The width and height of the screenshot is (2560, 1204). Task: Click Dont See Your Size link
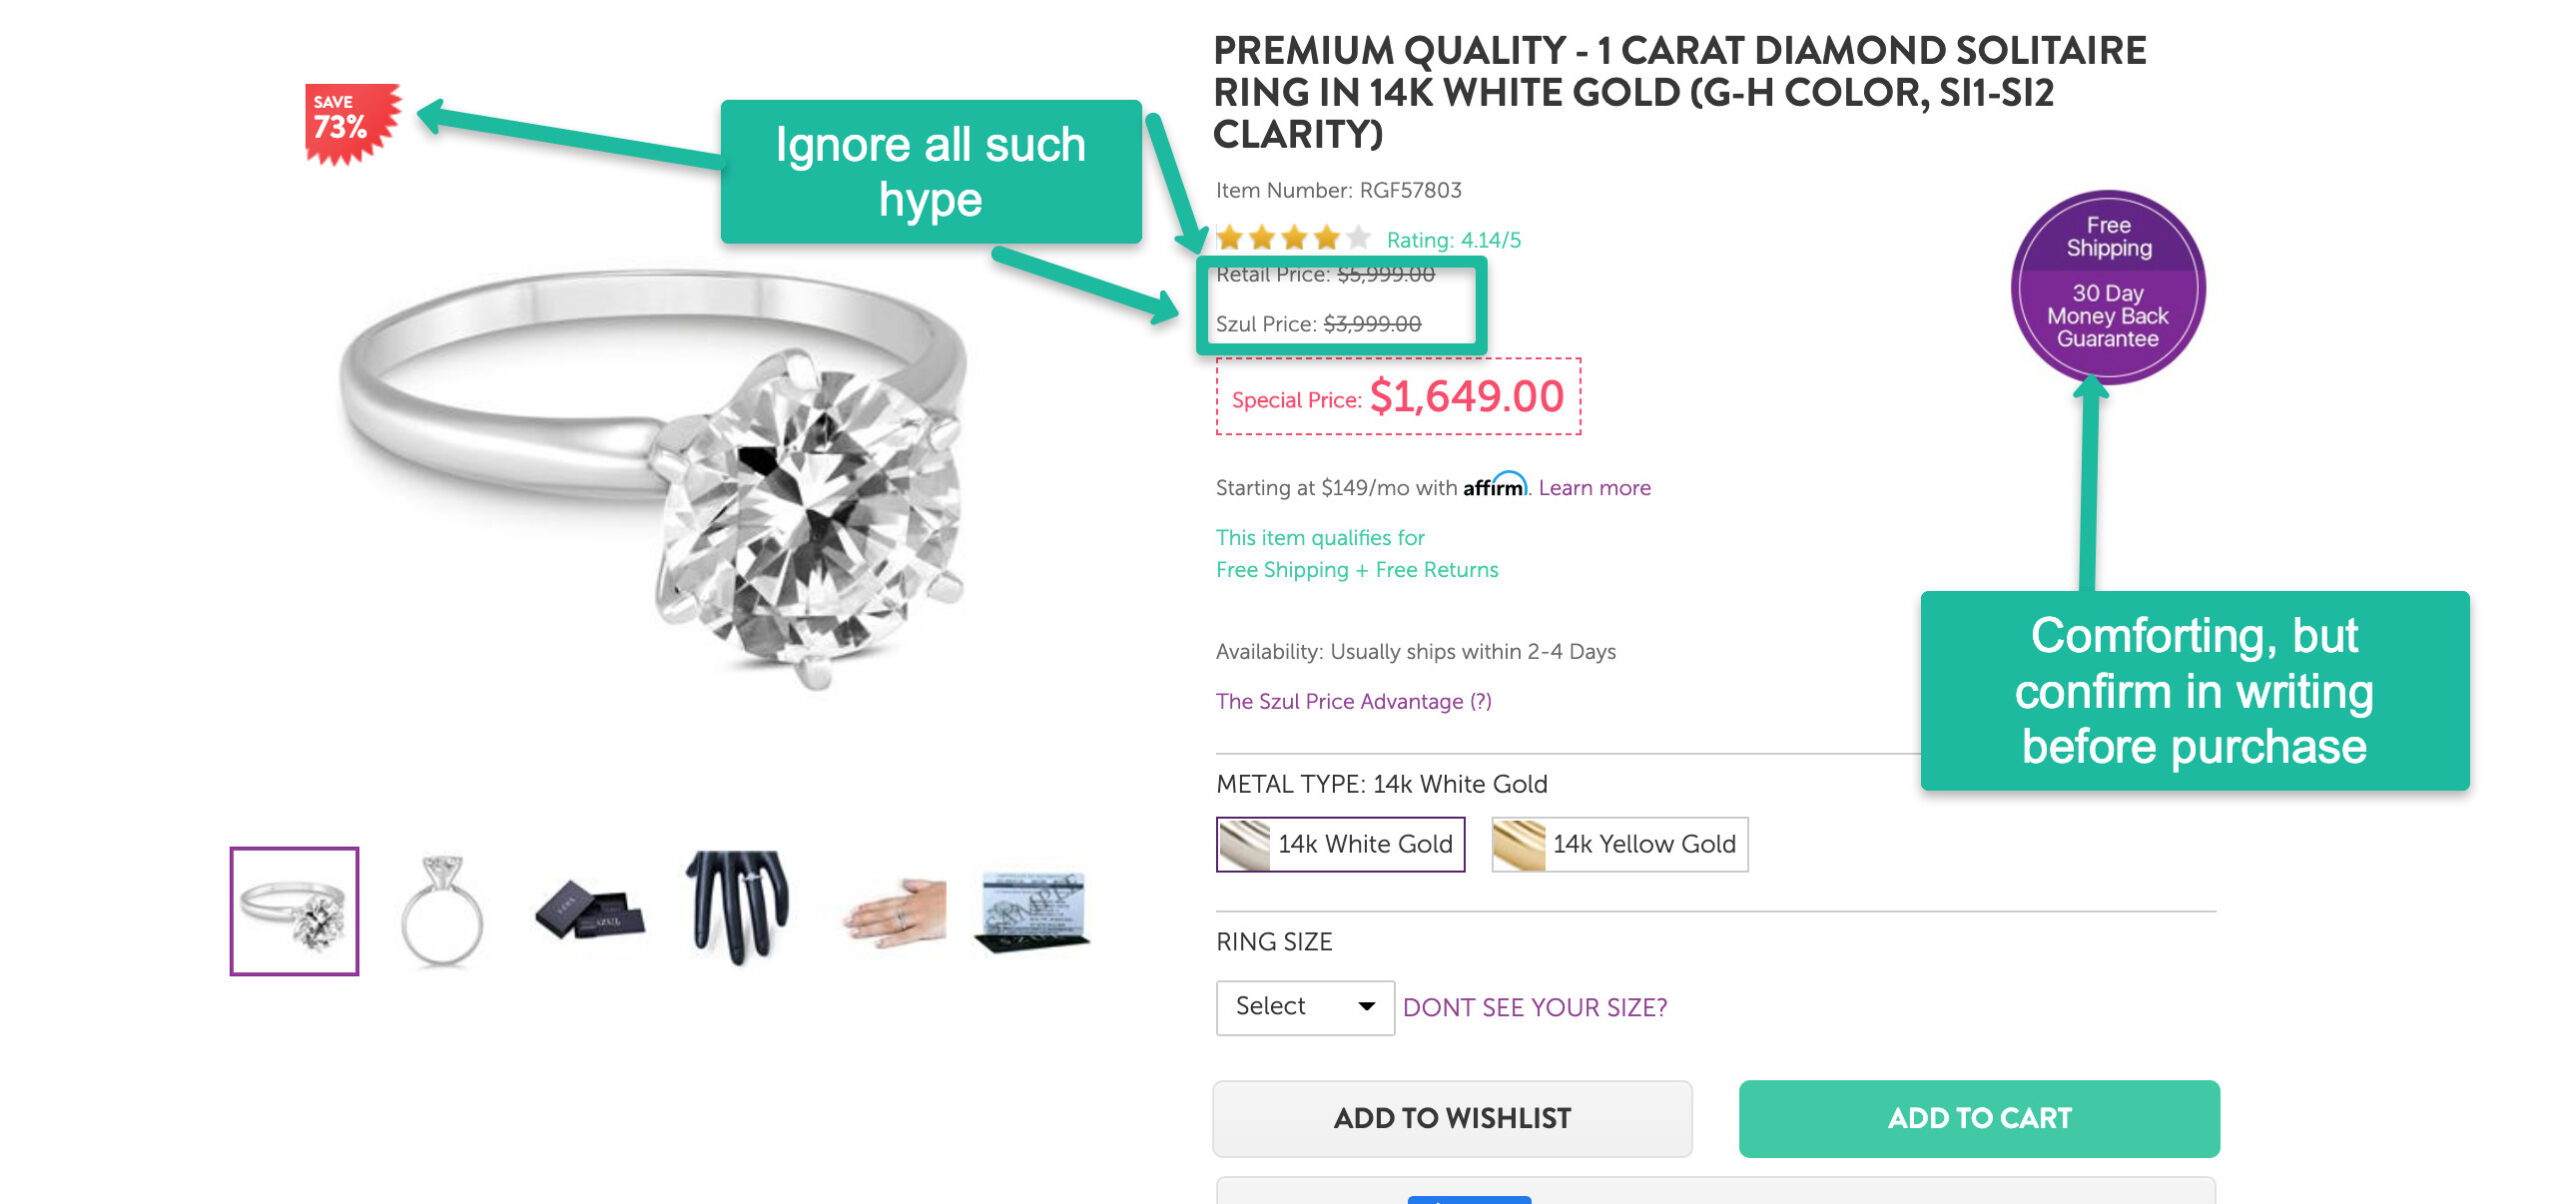tap(1534, 1008)
